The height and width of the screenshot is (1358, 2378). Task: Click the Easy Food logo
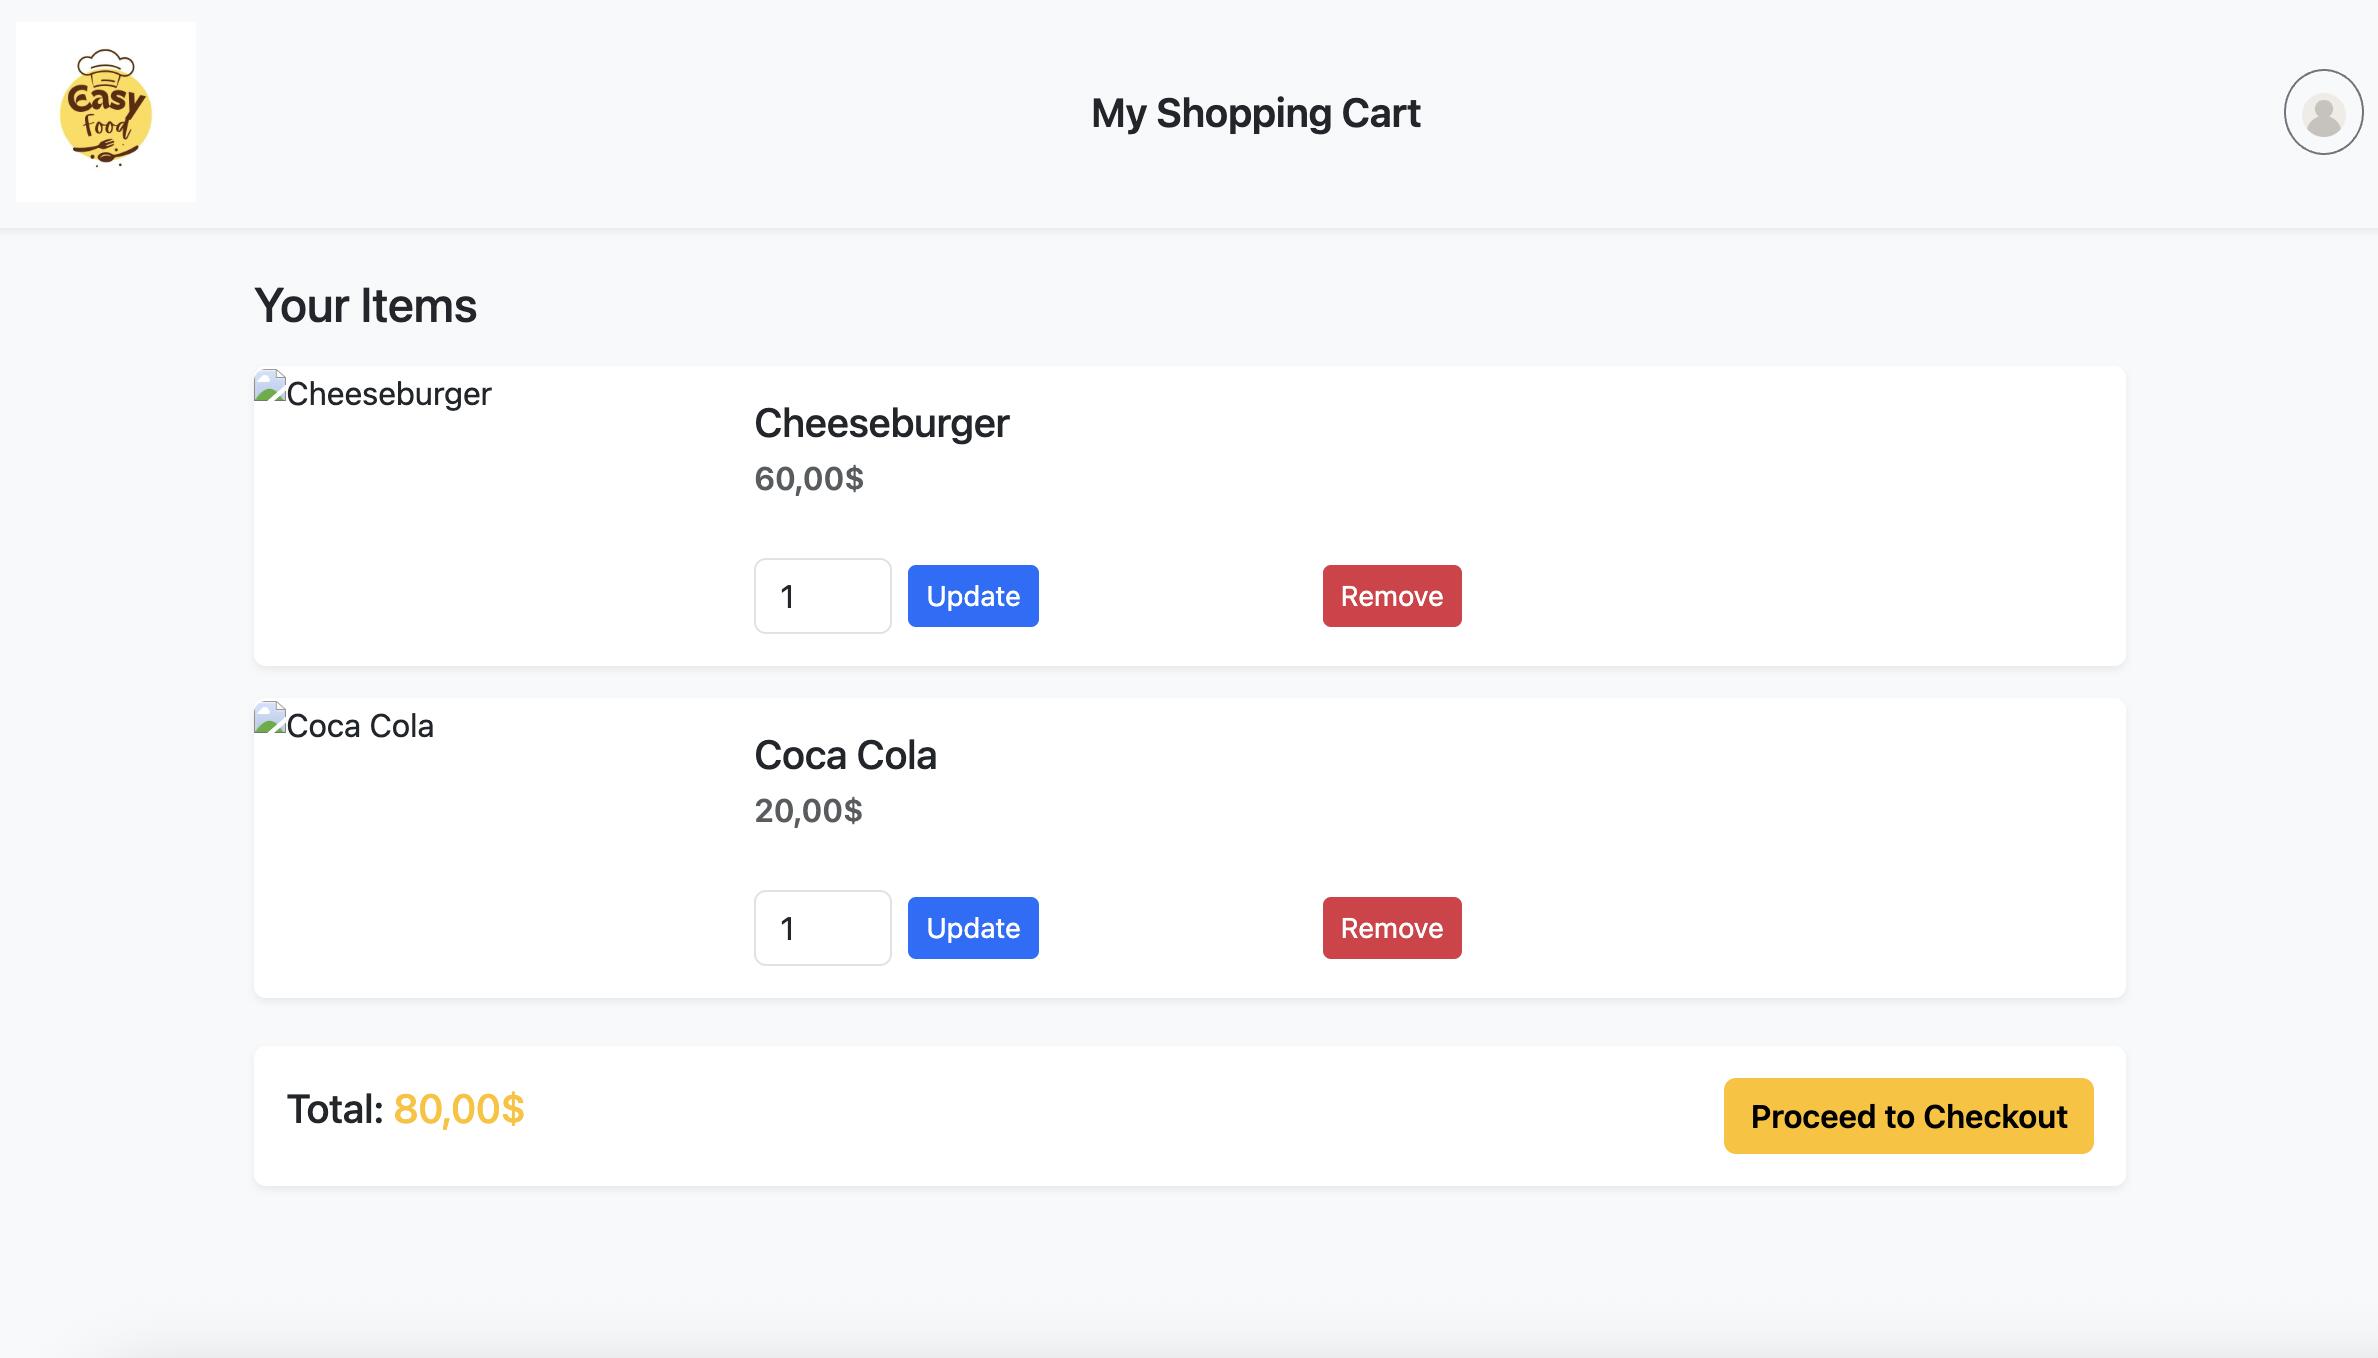[x=106, y=112]
